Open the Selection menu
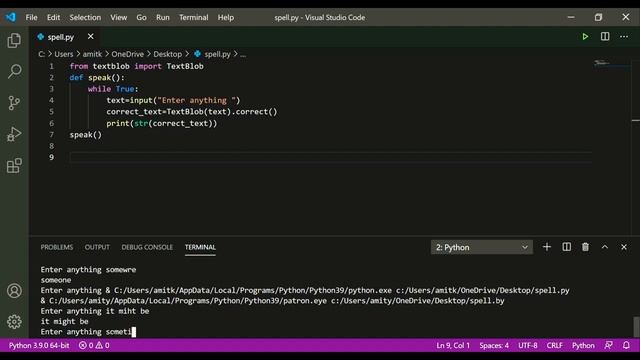The width and height of the screenshot is (640, 360). 85,18
